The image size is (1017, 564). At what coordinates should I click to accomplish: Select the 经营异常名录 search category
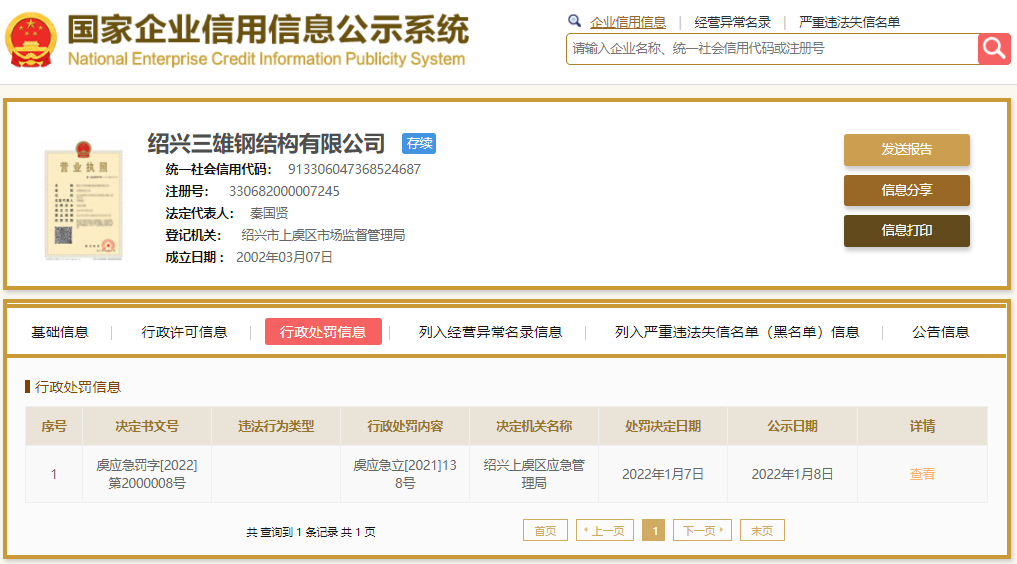pyautogui.click(x=732, y=22)
